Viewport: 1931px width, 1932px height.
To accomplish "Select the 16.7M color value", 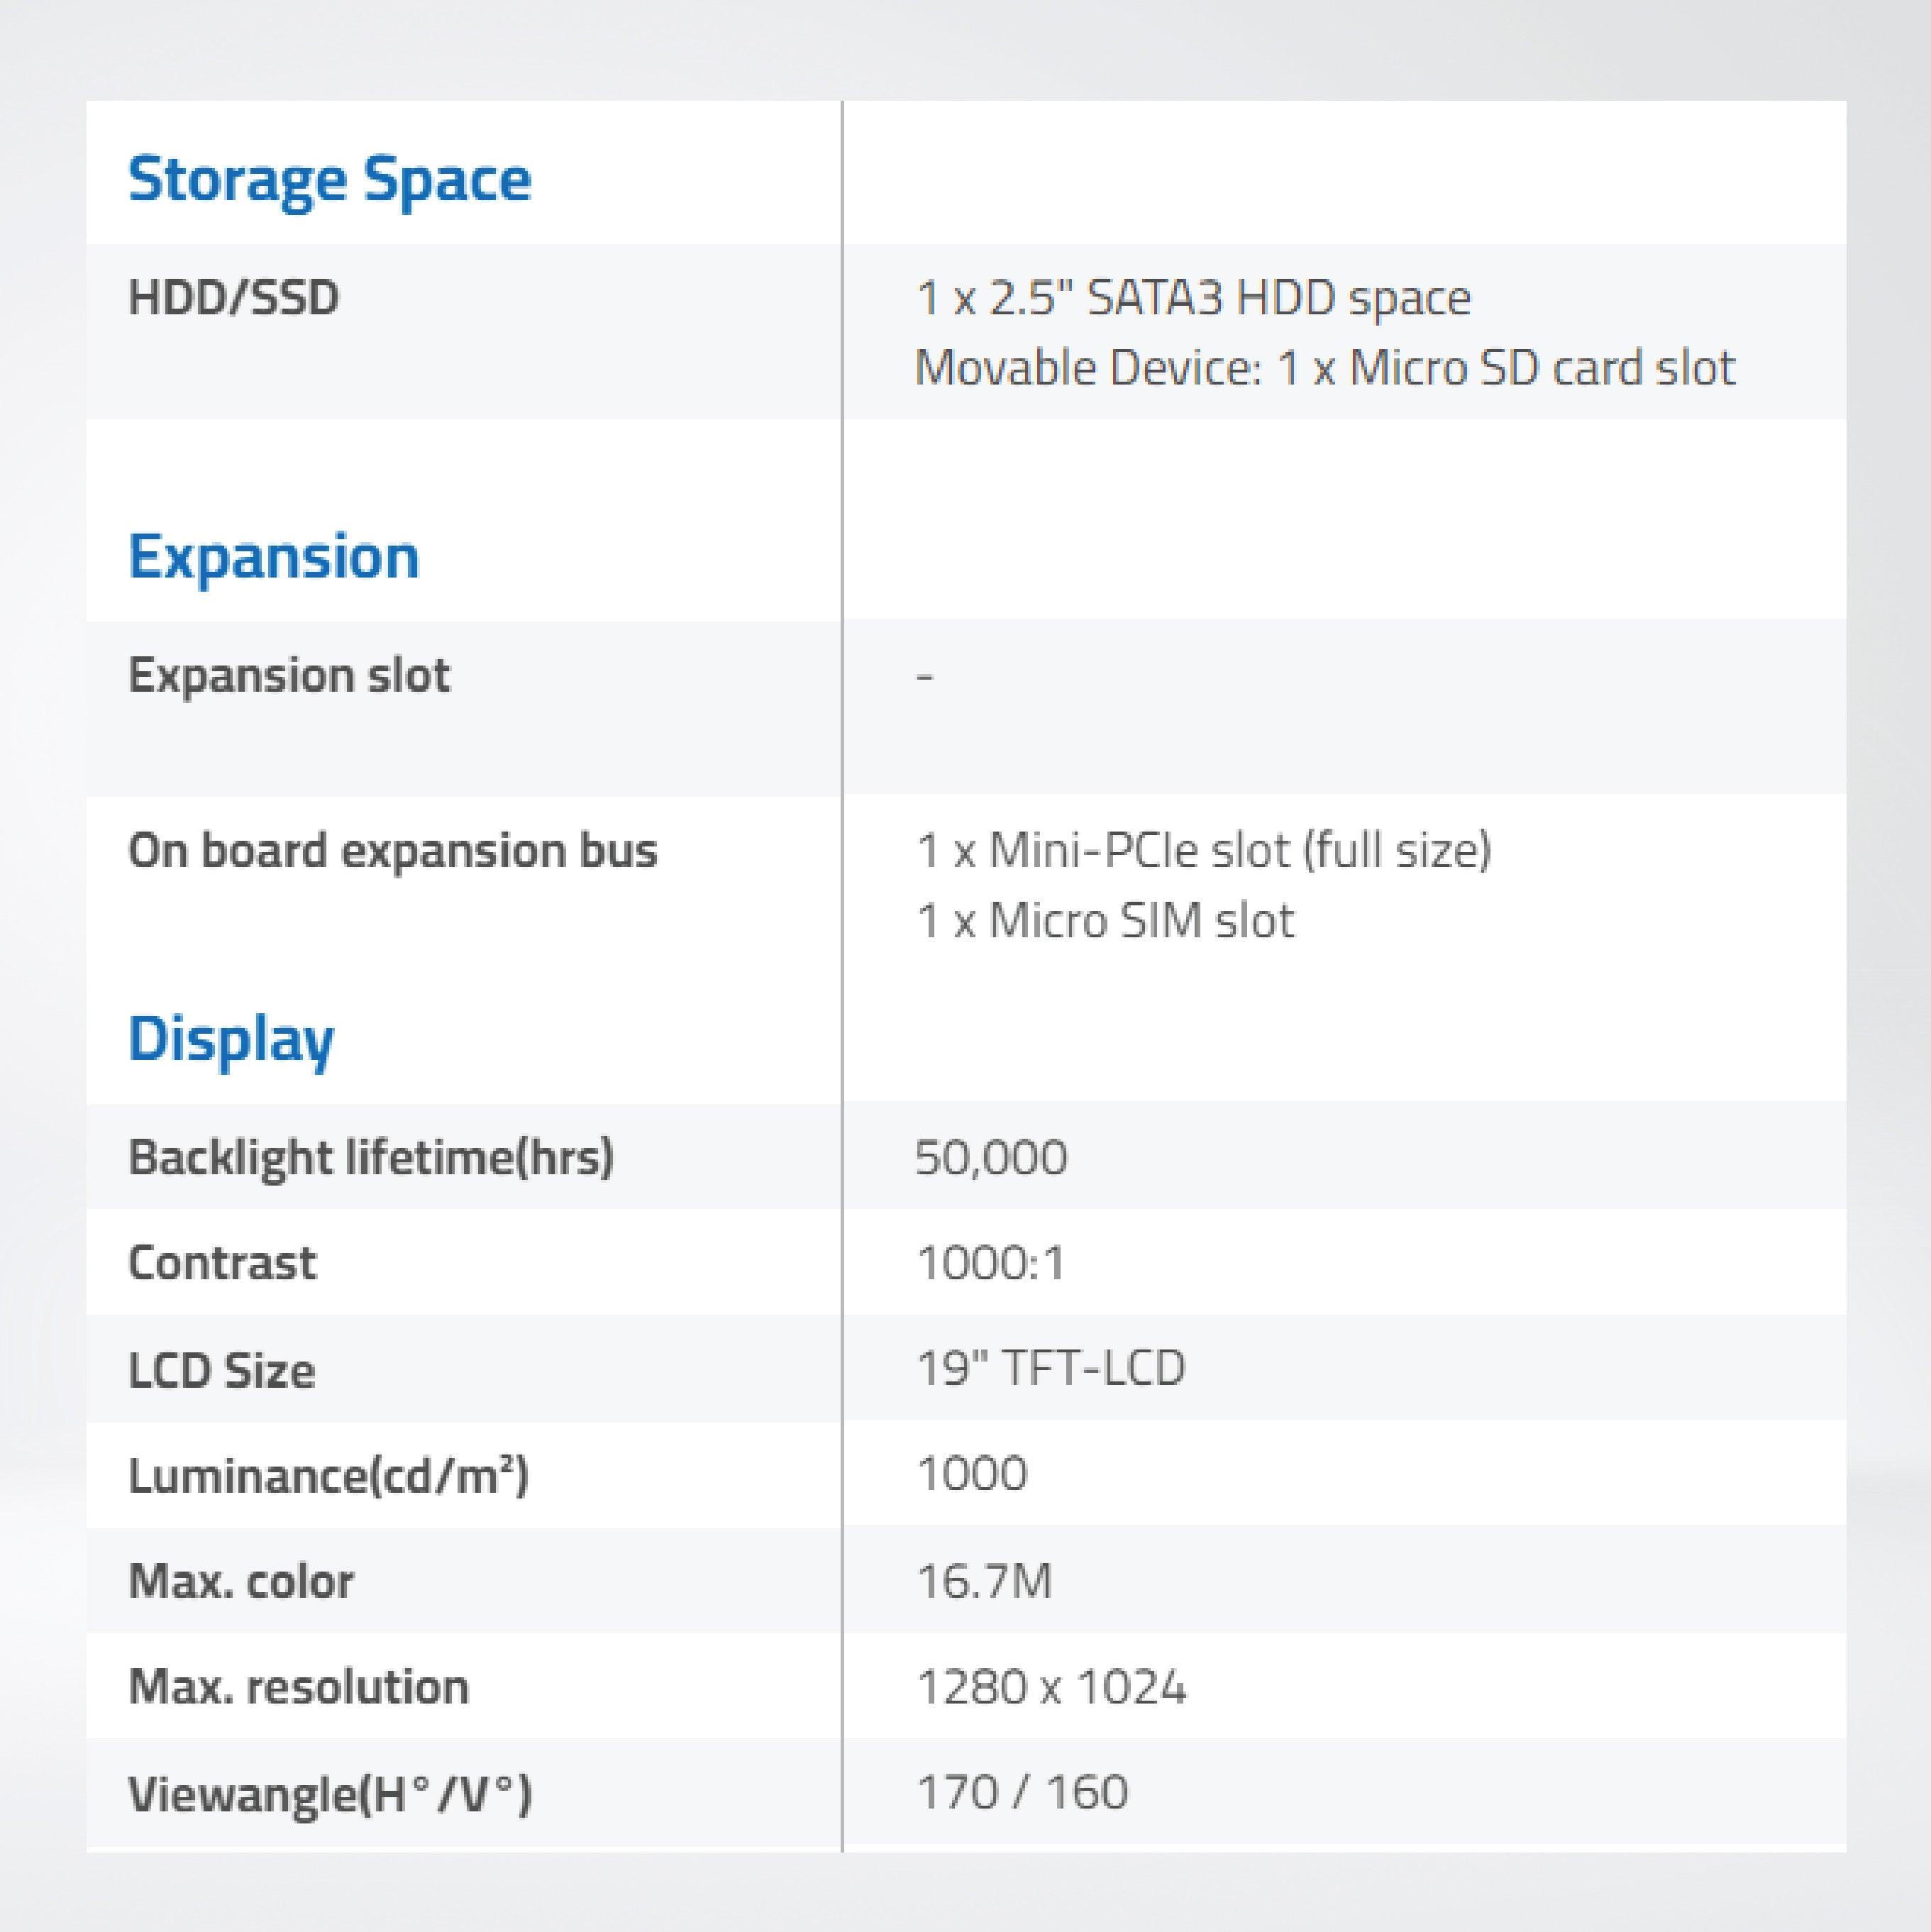I will [984, 1582].
